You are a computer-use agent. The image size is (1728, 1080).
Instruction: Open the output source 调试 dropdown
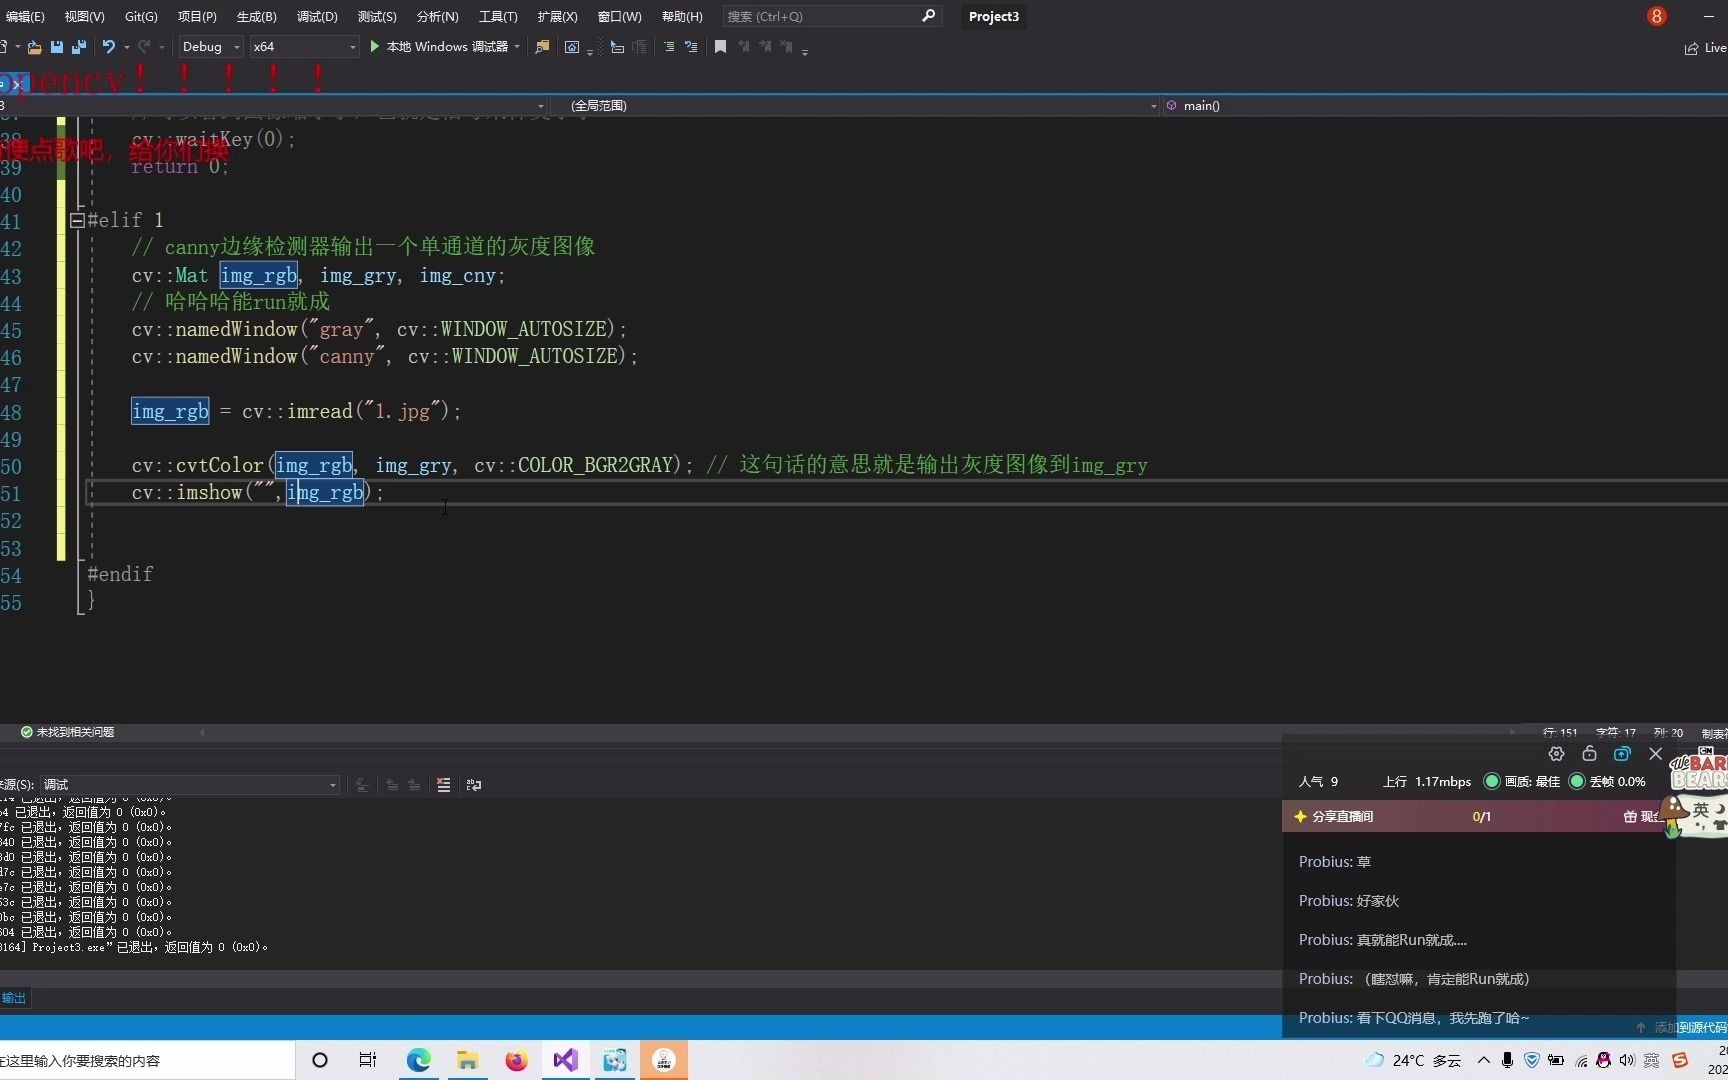[189, 785]
